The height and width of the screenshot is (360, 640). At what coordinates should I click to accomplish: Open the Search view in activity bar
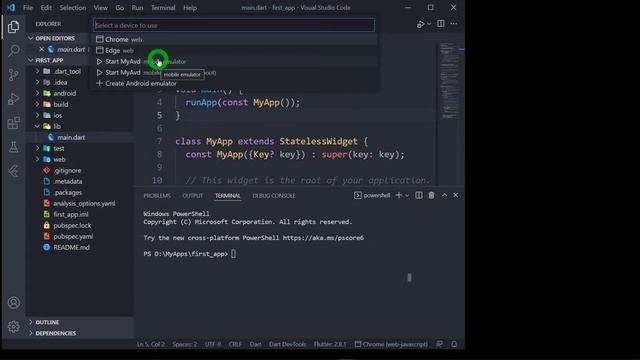tap(13, 51)
